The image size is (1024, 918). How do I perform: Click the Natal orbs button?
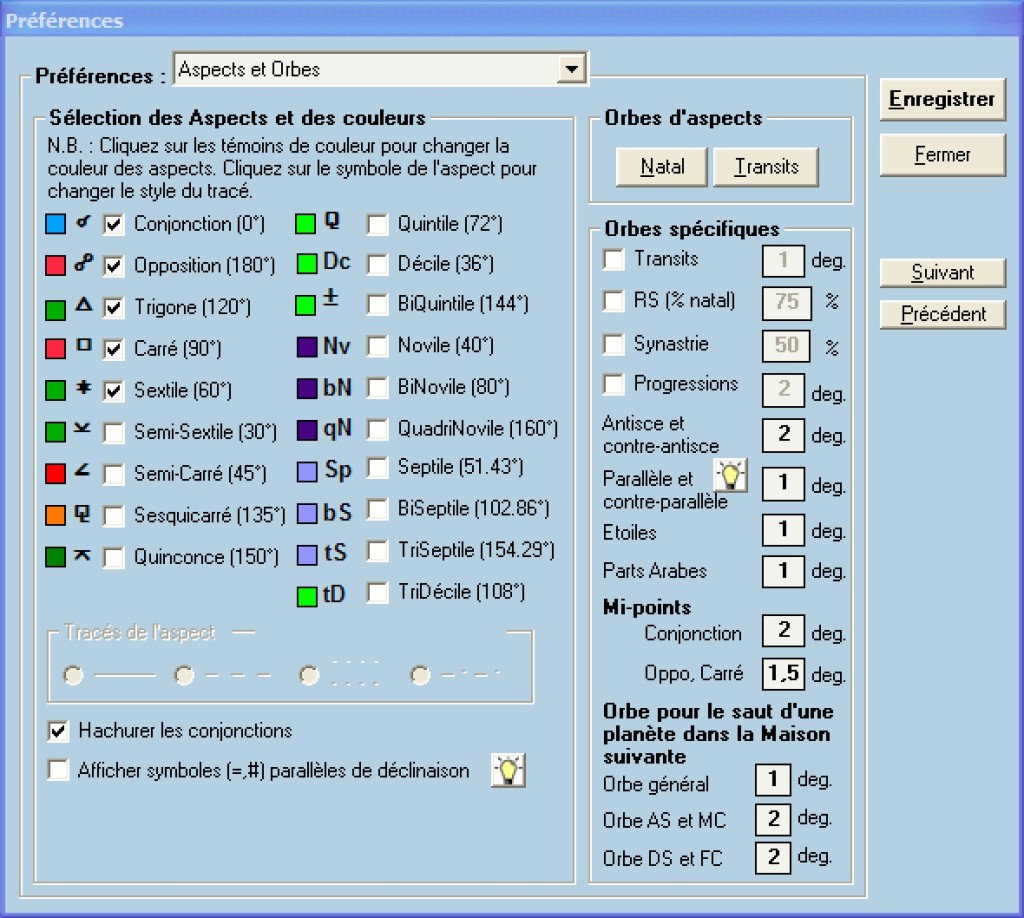pos(661,166)
